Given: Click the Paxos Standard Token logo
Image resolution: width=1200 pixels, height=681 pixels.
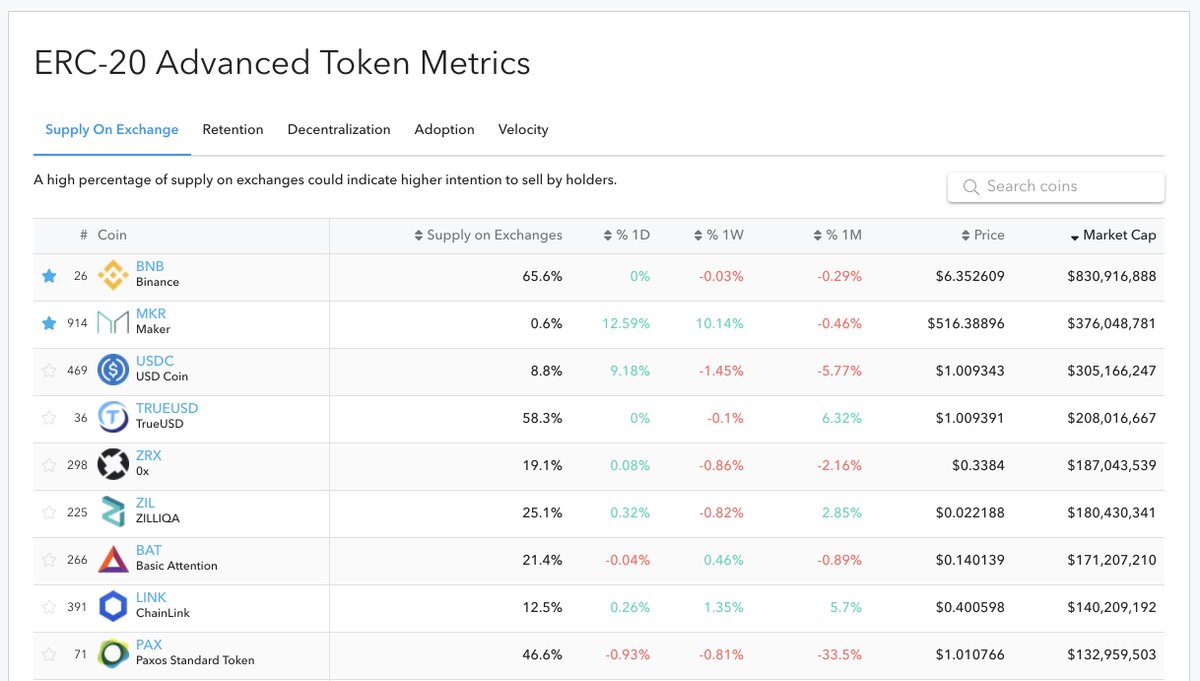Looking at the screenshot, I should 113,655.
